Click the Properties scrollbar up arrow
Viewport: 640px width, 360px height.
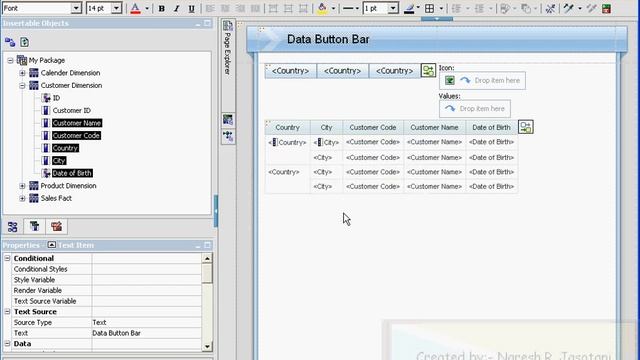coord(207,259)
